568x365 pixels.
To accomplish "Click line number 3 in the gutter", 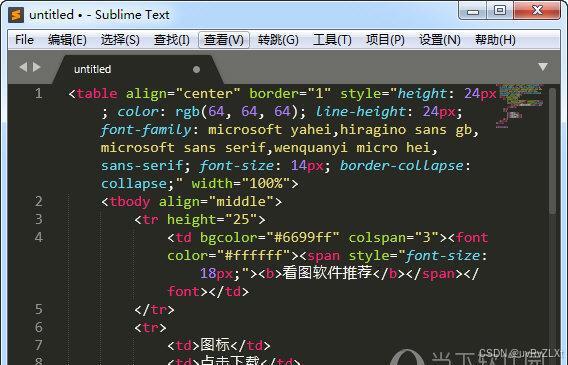I will 38,219.
